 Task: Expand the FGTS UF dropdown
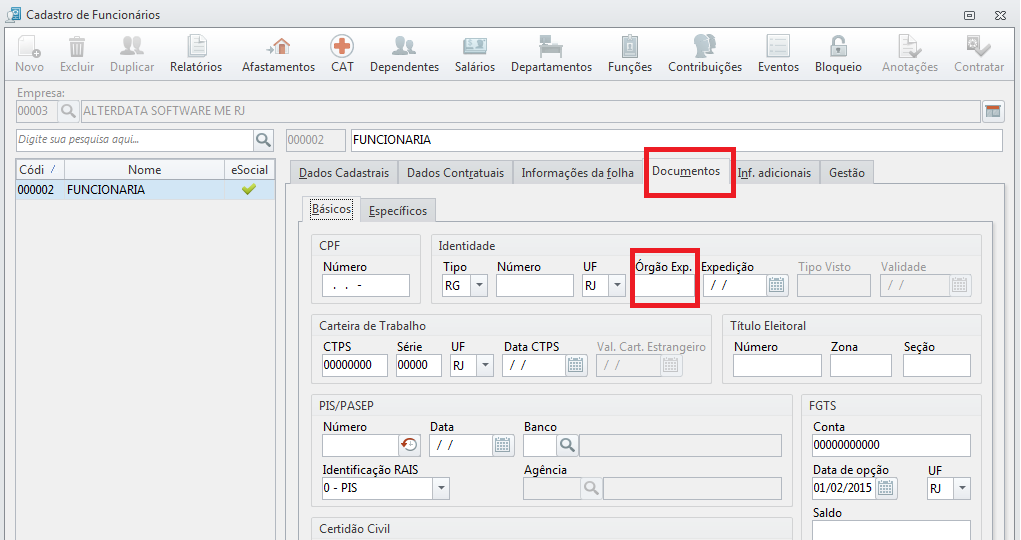962,489
